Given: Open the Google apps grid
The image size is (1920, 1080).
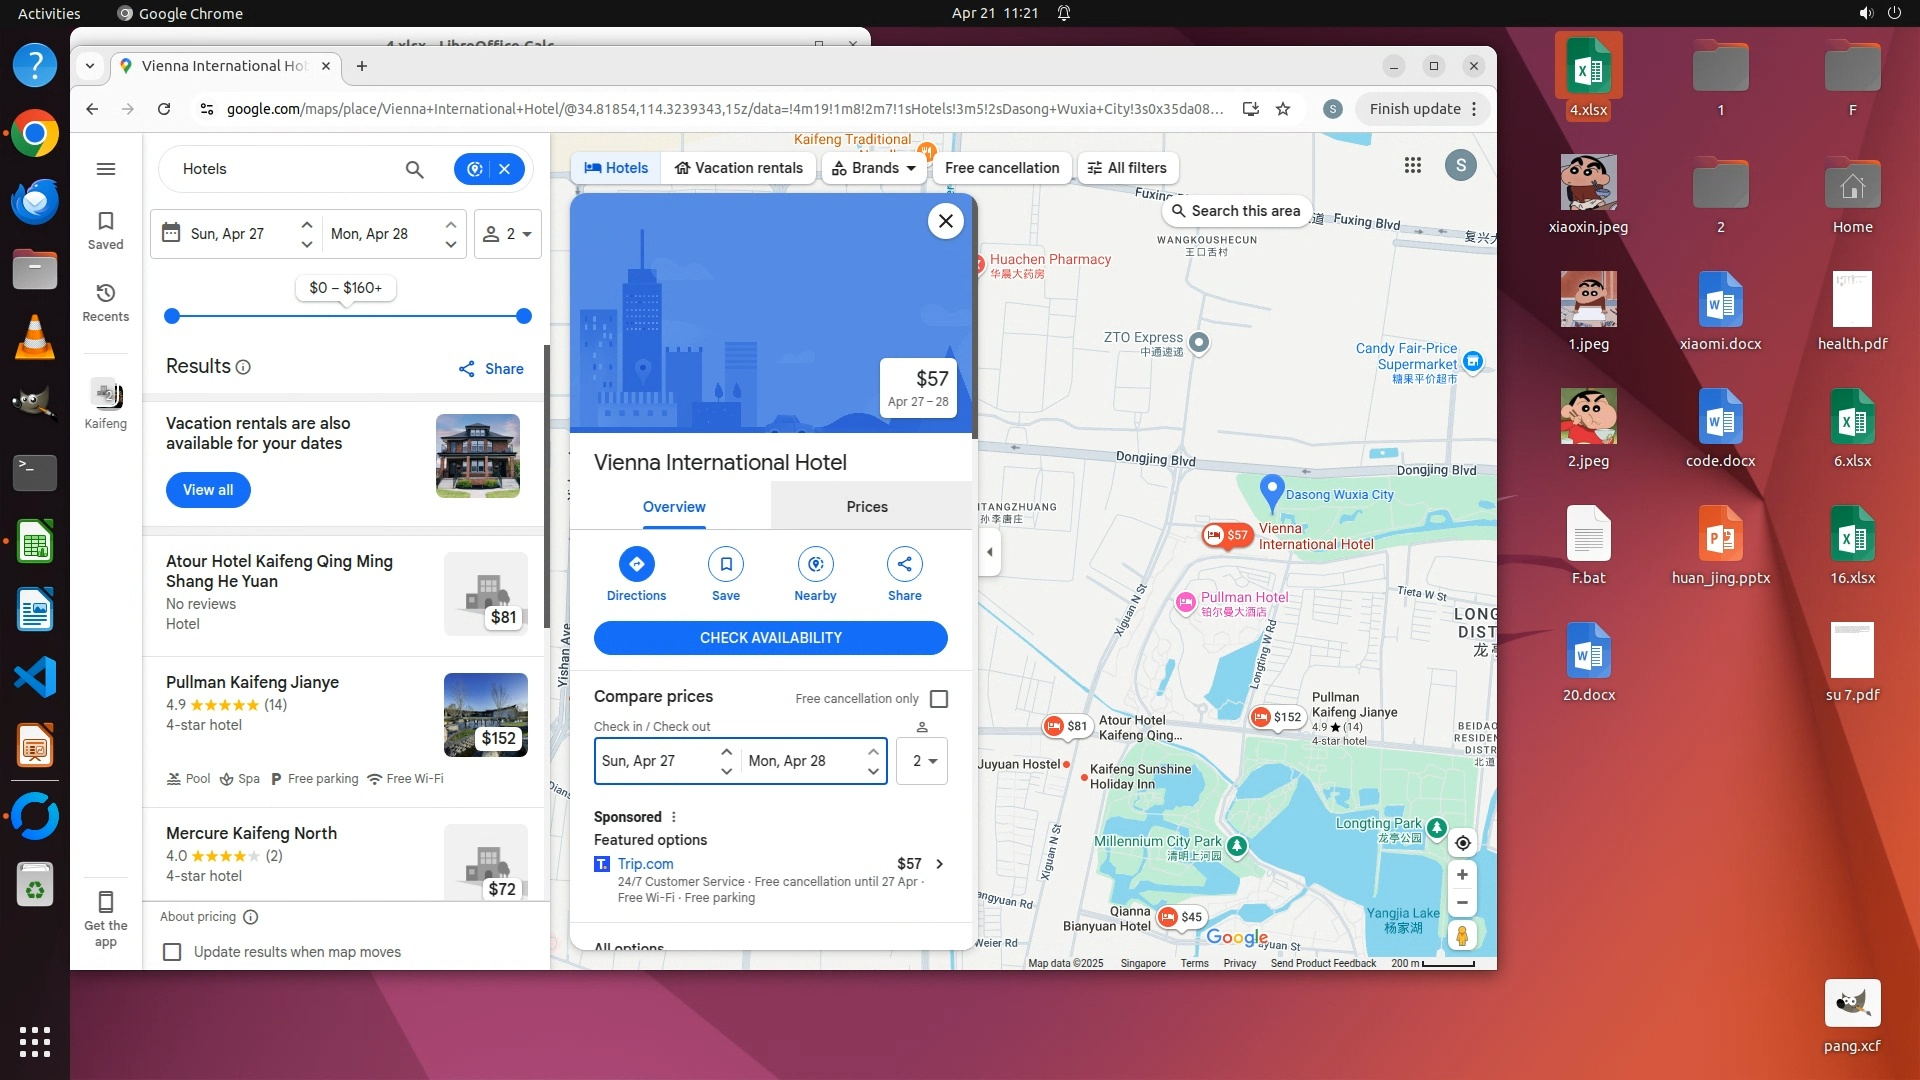Looking at the screenshot, I should click(1412, 166).
